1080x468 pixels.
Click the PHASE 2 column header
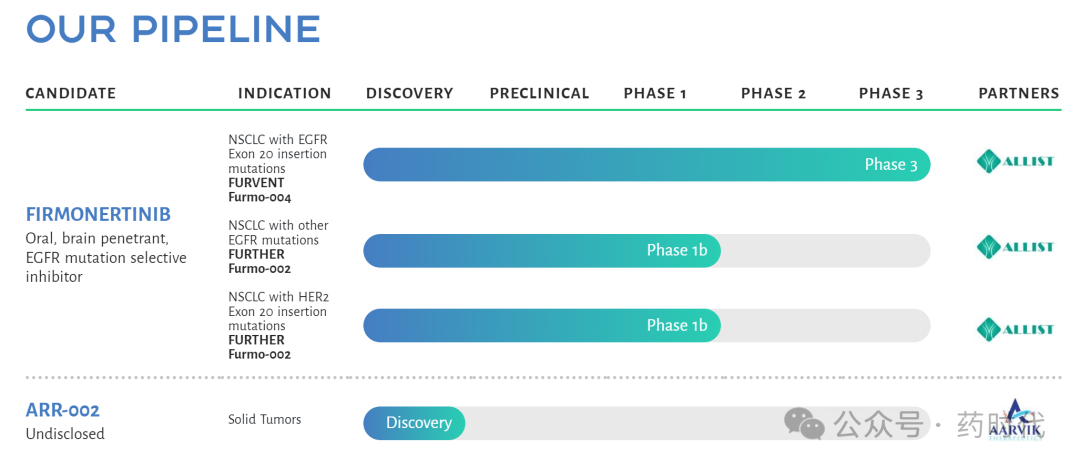pos(773,93)
